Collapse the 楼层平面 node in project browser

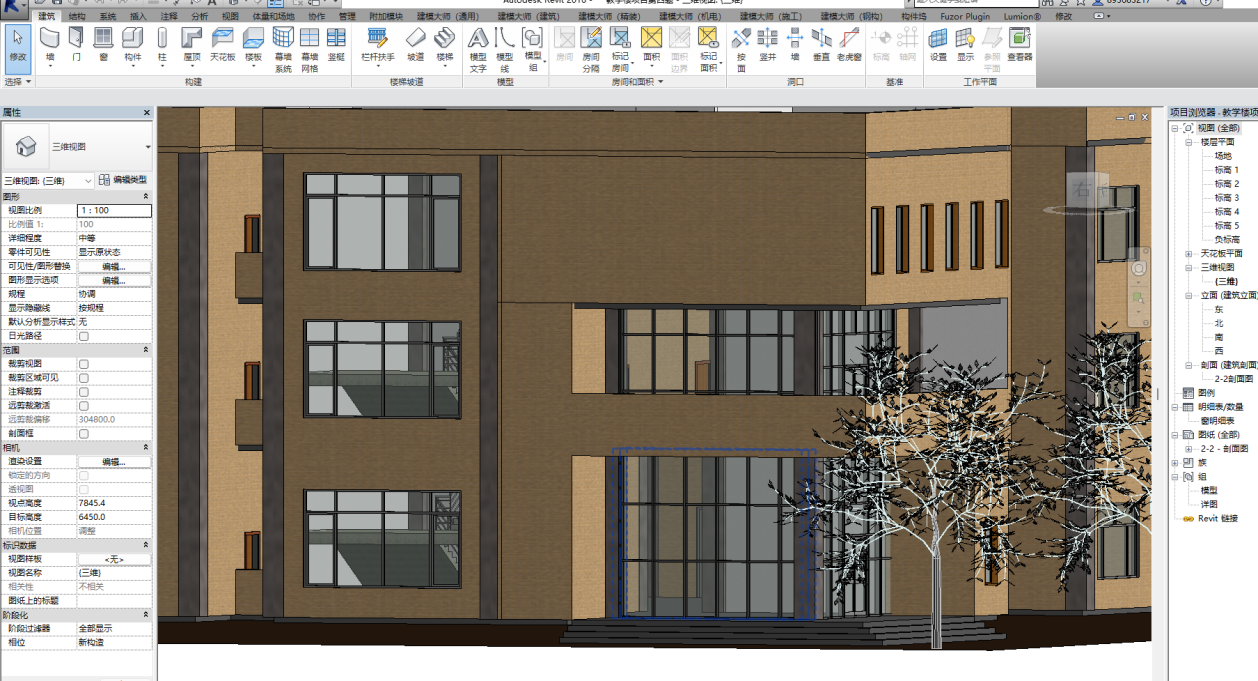tap(1189, 142)
